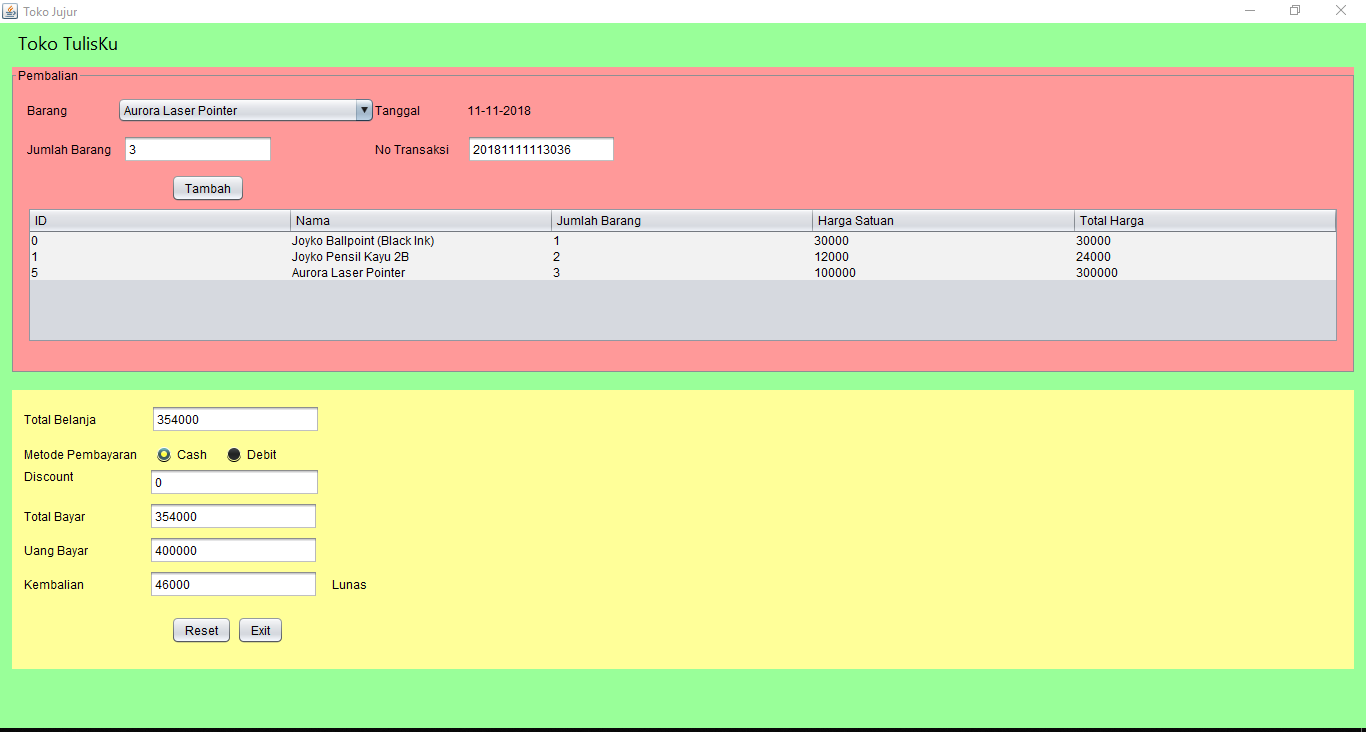Click the Java icon in the title bar
Viewport: 1366px width, 732px height.
10,11
